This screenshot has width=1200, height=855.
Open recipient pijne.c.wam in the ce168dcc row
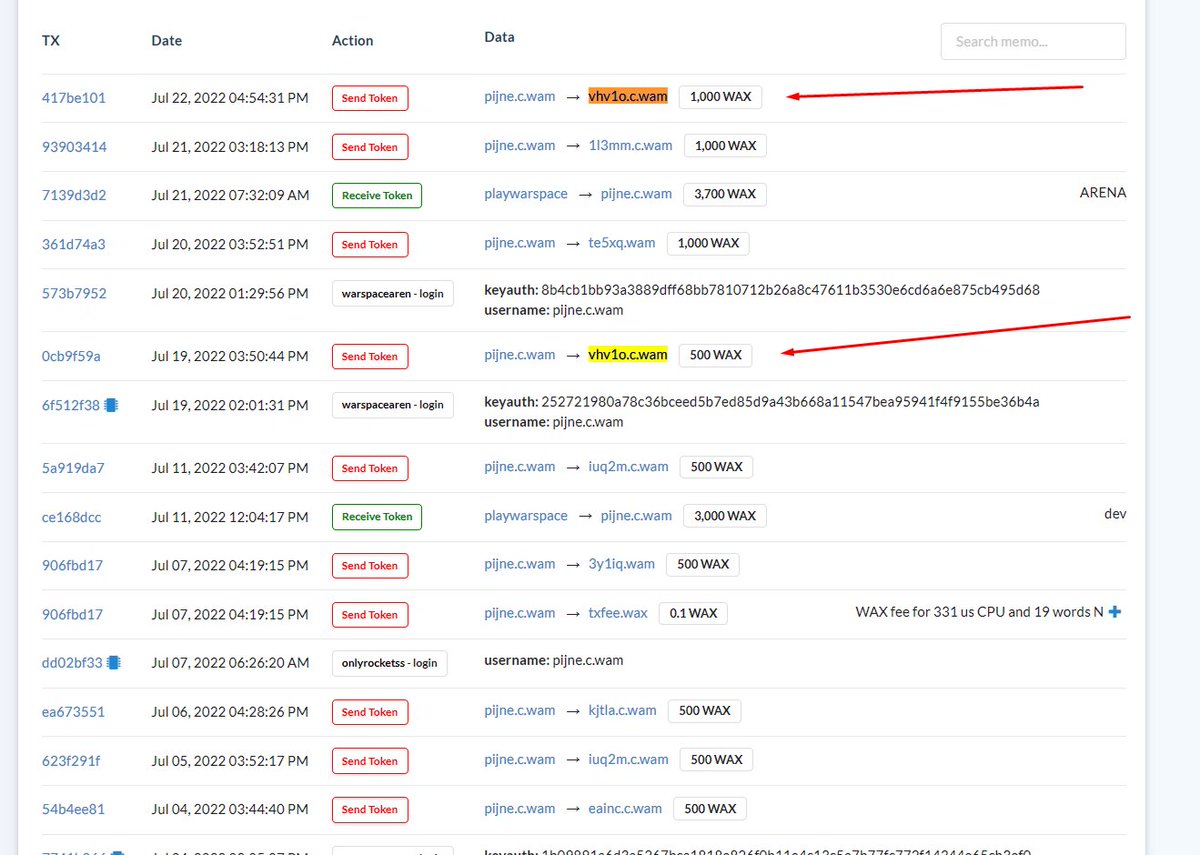click(636, 515)
